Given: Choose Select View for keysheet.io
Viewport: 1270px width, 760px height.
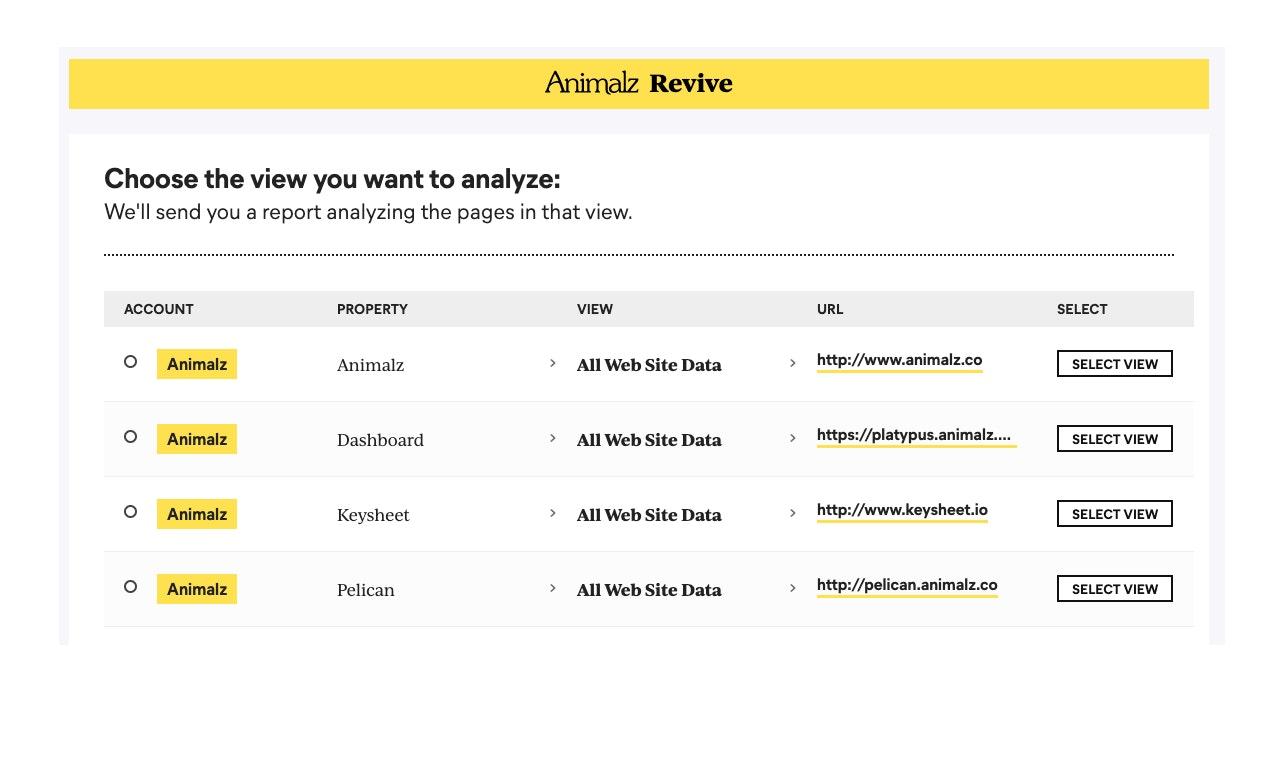Looking at the screenshot, I should (1114, 514).
